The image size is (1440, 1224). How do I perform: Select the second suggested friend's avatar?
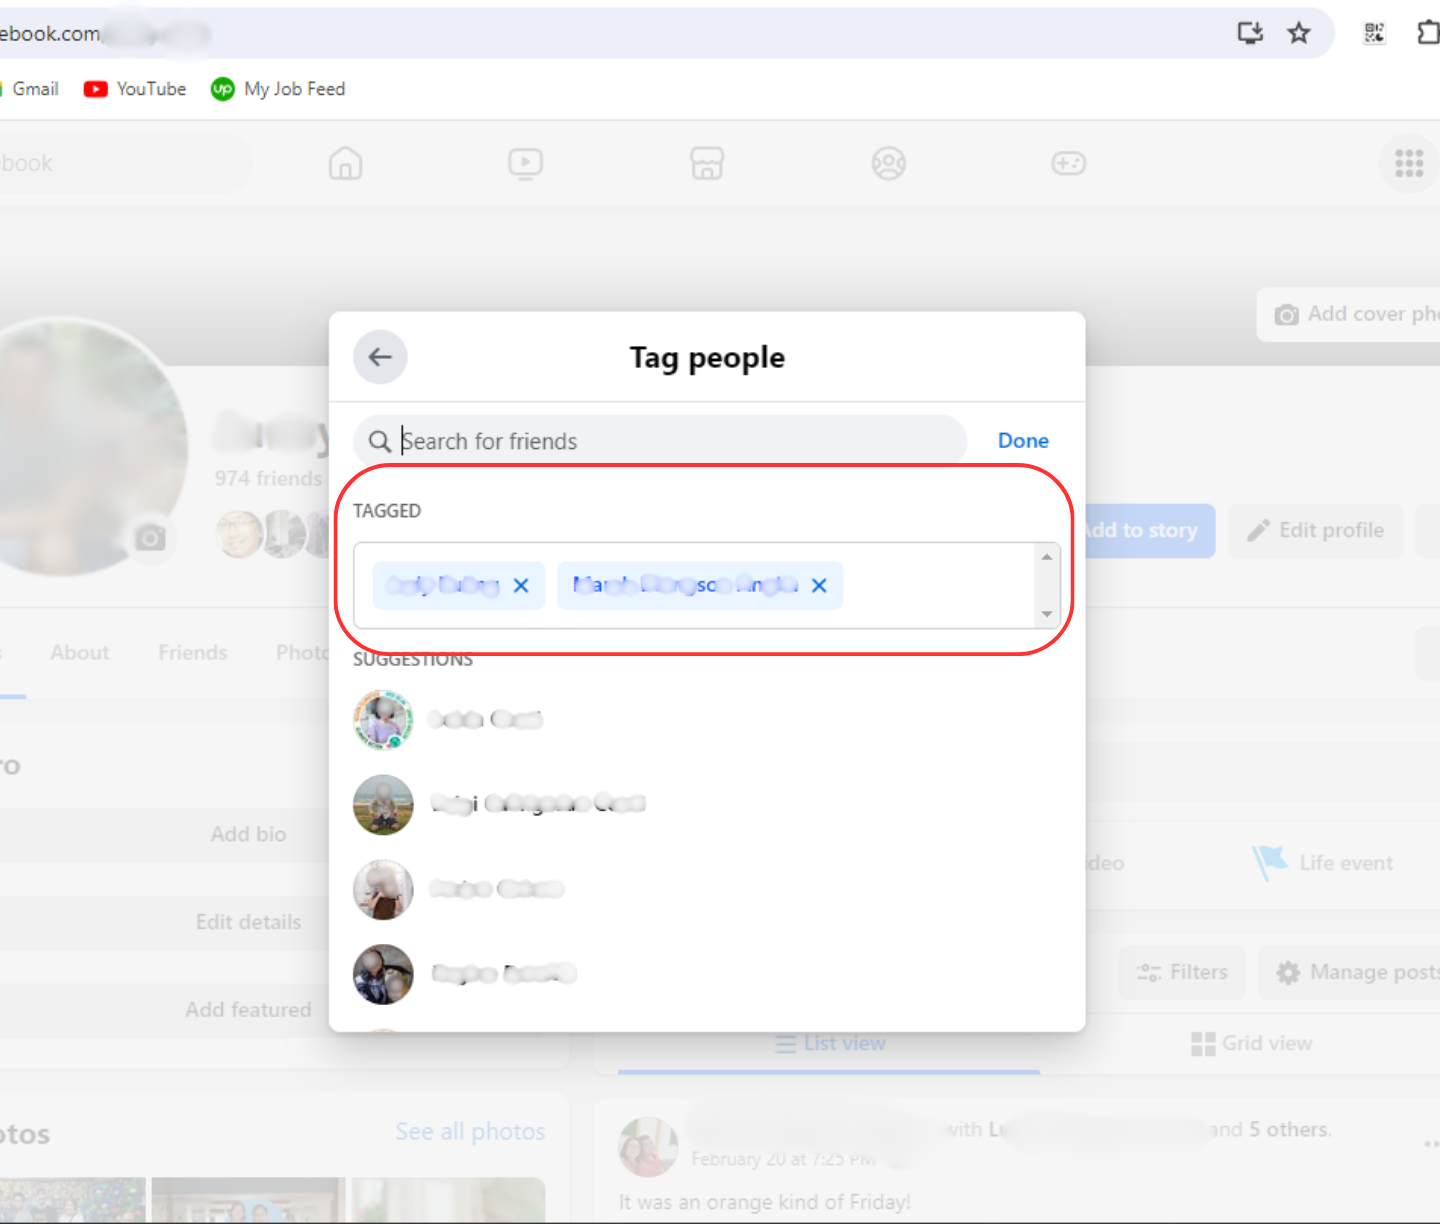(383, 805)
